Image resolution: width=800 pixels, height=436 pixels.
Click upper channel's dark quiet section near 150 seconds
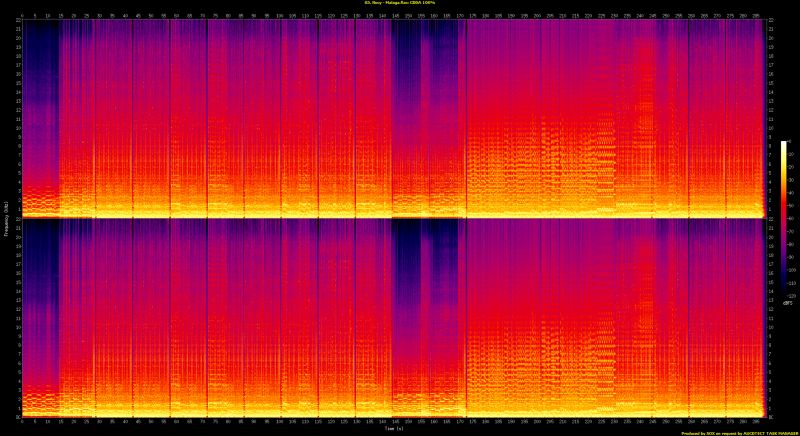[408, 60]
